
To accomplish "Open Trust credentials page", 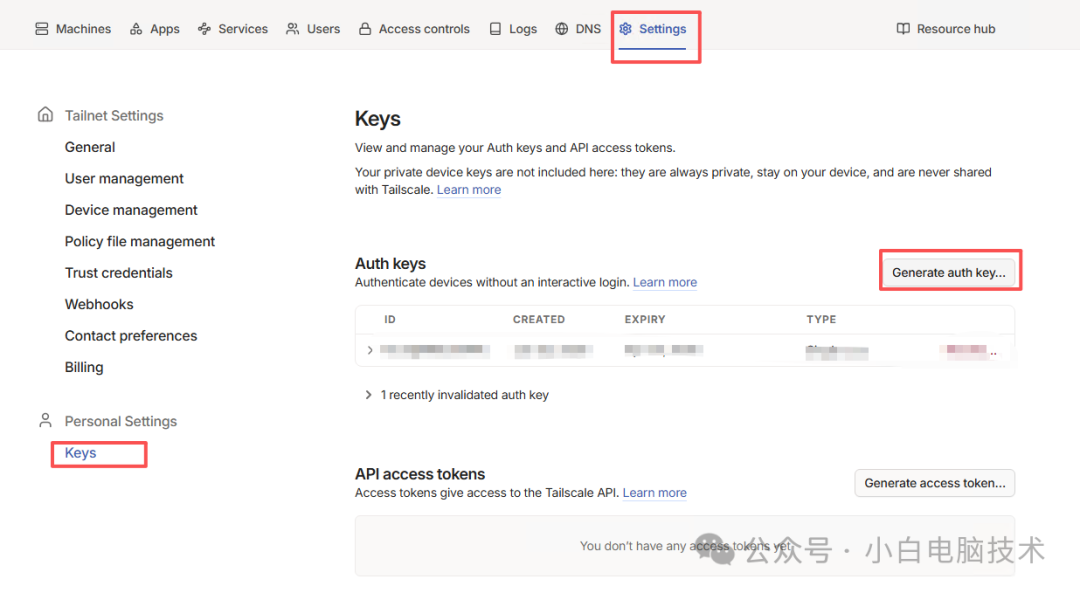I will coord(118,273).
